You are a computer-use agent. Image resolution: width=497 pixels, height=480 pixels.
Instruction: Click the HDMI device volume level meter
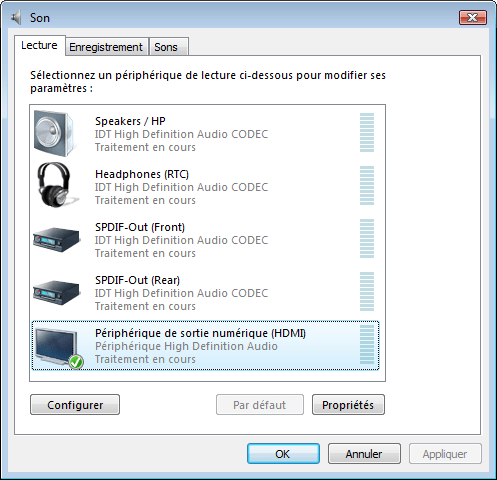click(367, 345)
